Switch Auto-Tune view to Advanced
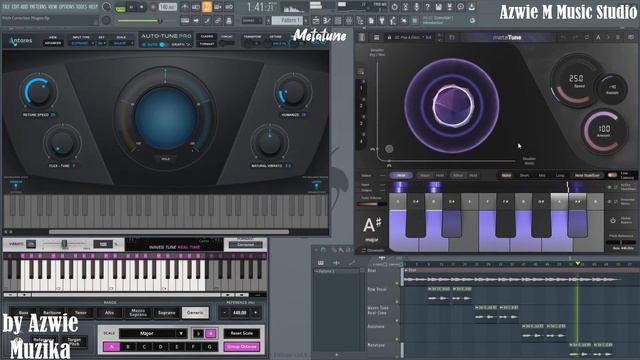640x360 pixels. pyautogui.click(x=53, y=43)
